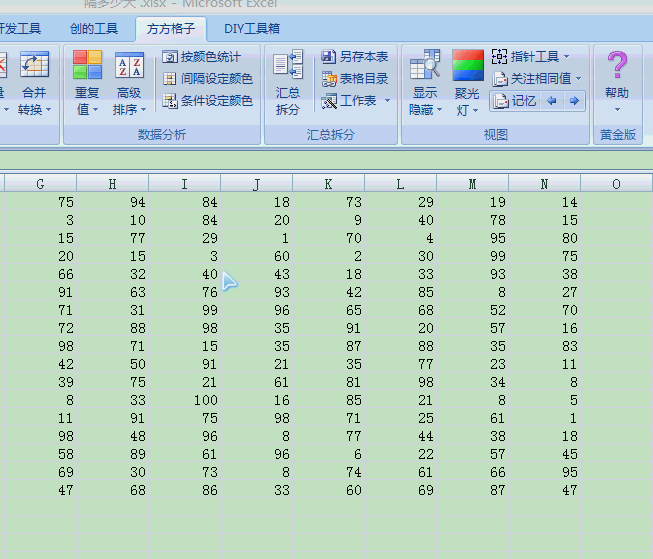Screen dimensions: 653x559
Task: Click 另存本表 save this sheet
Action: click(x=355, y=57)
